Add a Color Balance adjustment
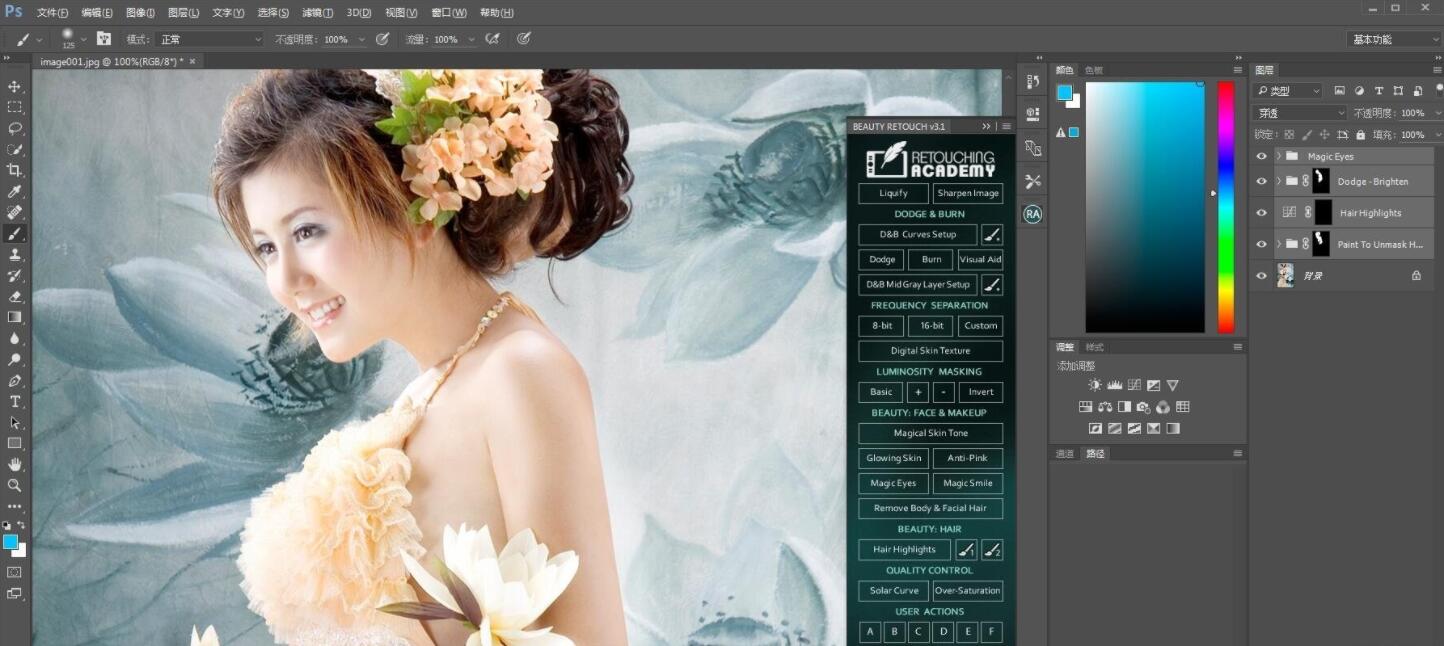 (1105, 407)
